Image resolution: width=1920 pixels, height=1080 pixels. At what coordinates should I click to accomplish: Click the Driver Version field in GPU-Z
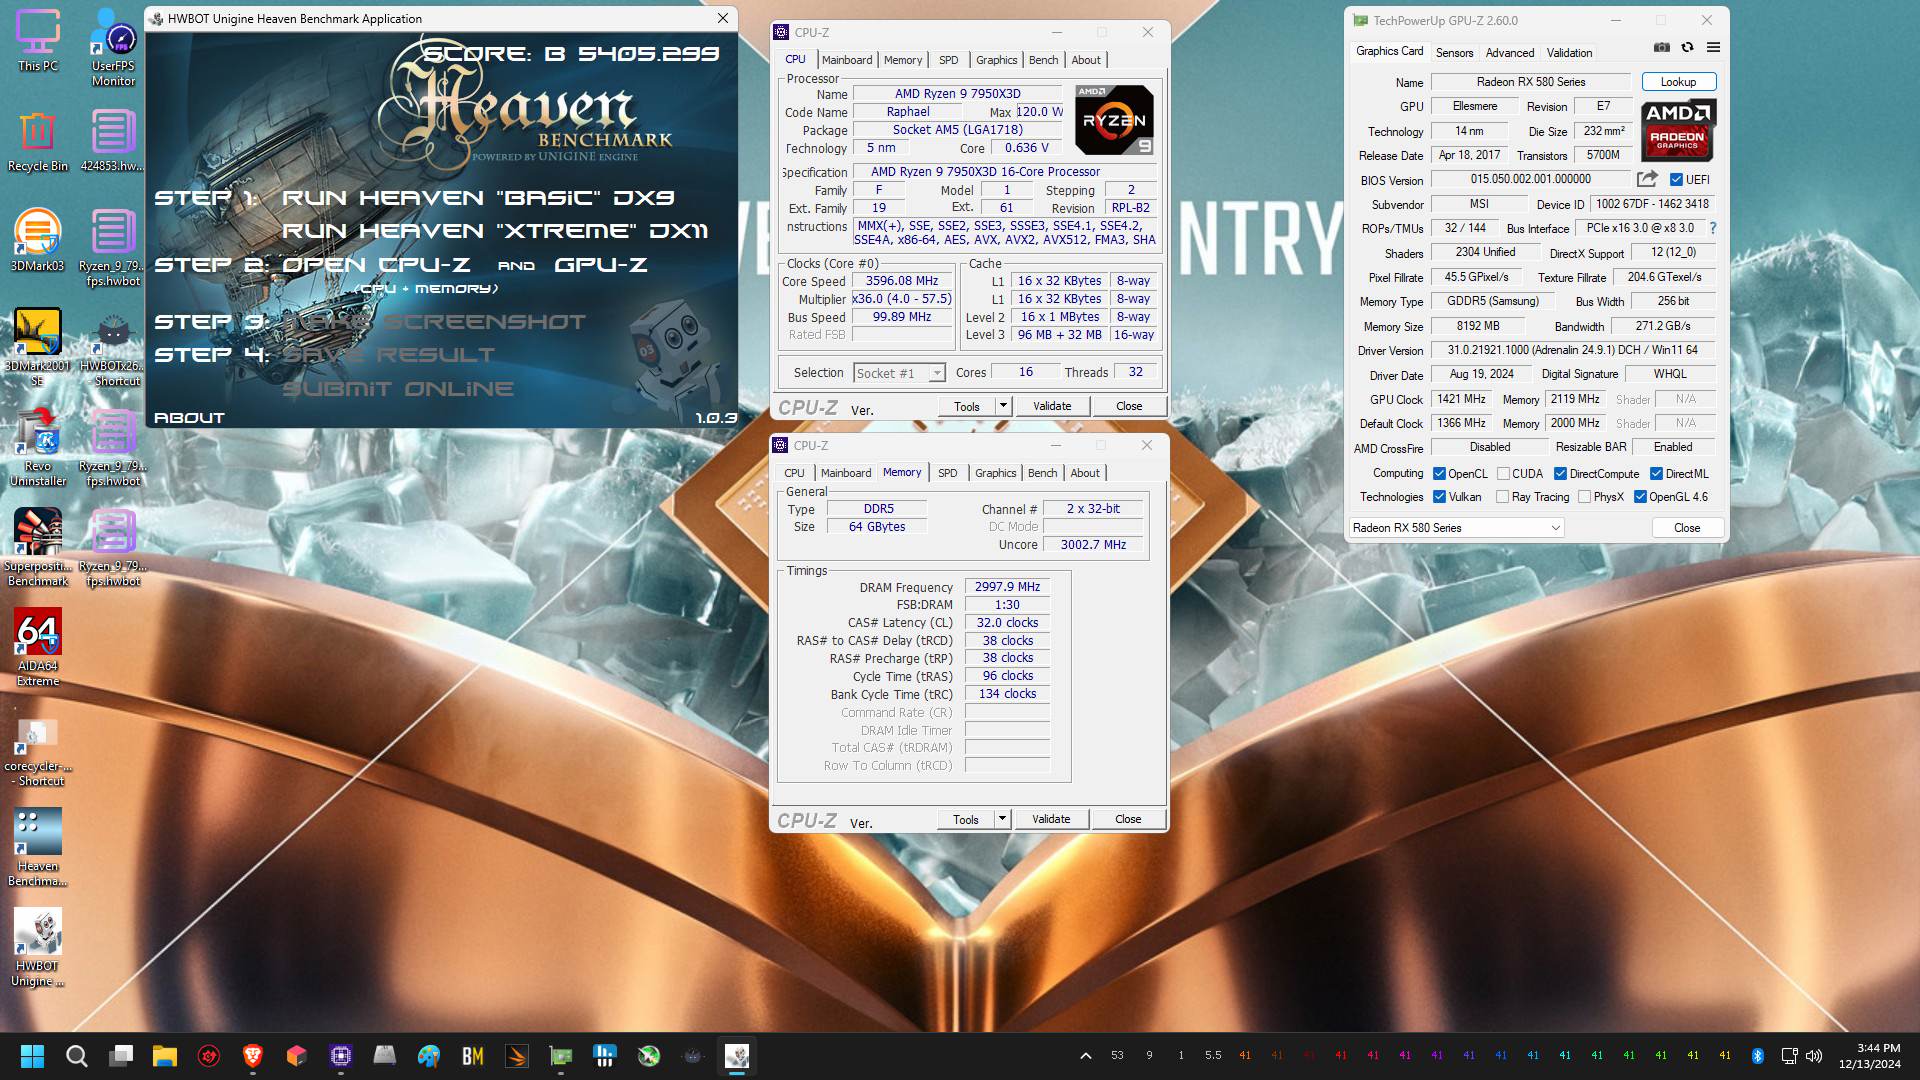(1572, 350)
